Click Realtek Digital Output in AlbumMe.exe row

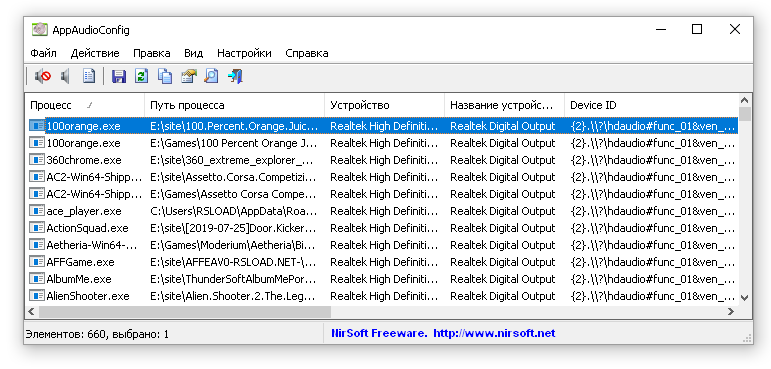tap(503, 279)
